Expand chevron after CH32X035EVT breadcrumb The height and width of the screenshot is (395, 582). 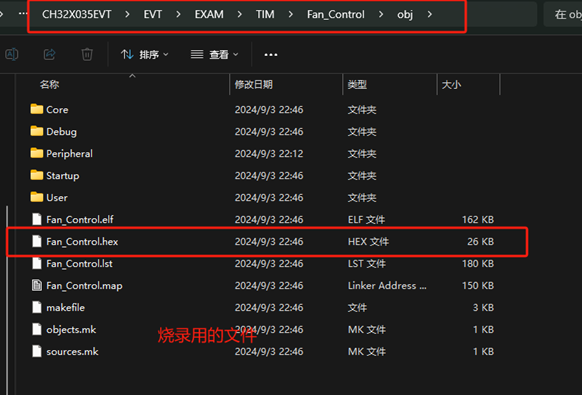pyautogui.click(x=127, y=14)
